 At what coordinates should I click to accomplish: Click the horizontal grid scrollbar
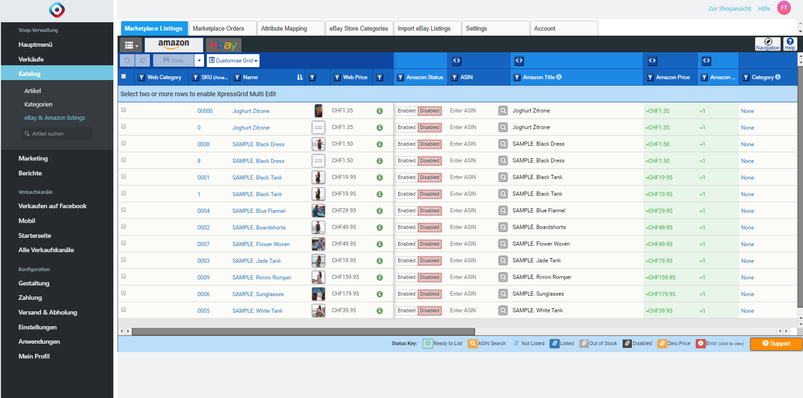point(303,331)
